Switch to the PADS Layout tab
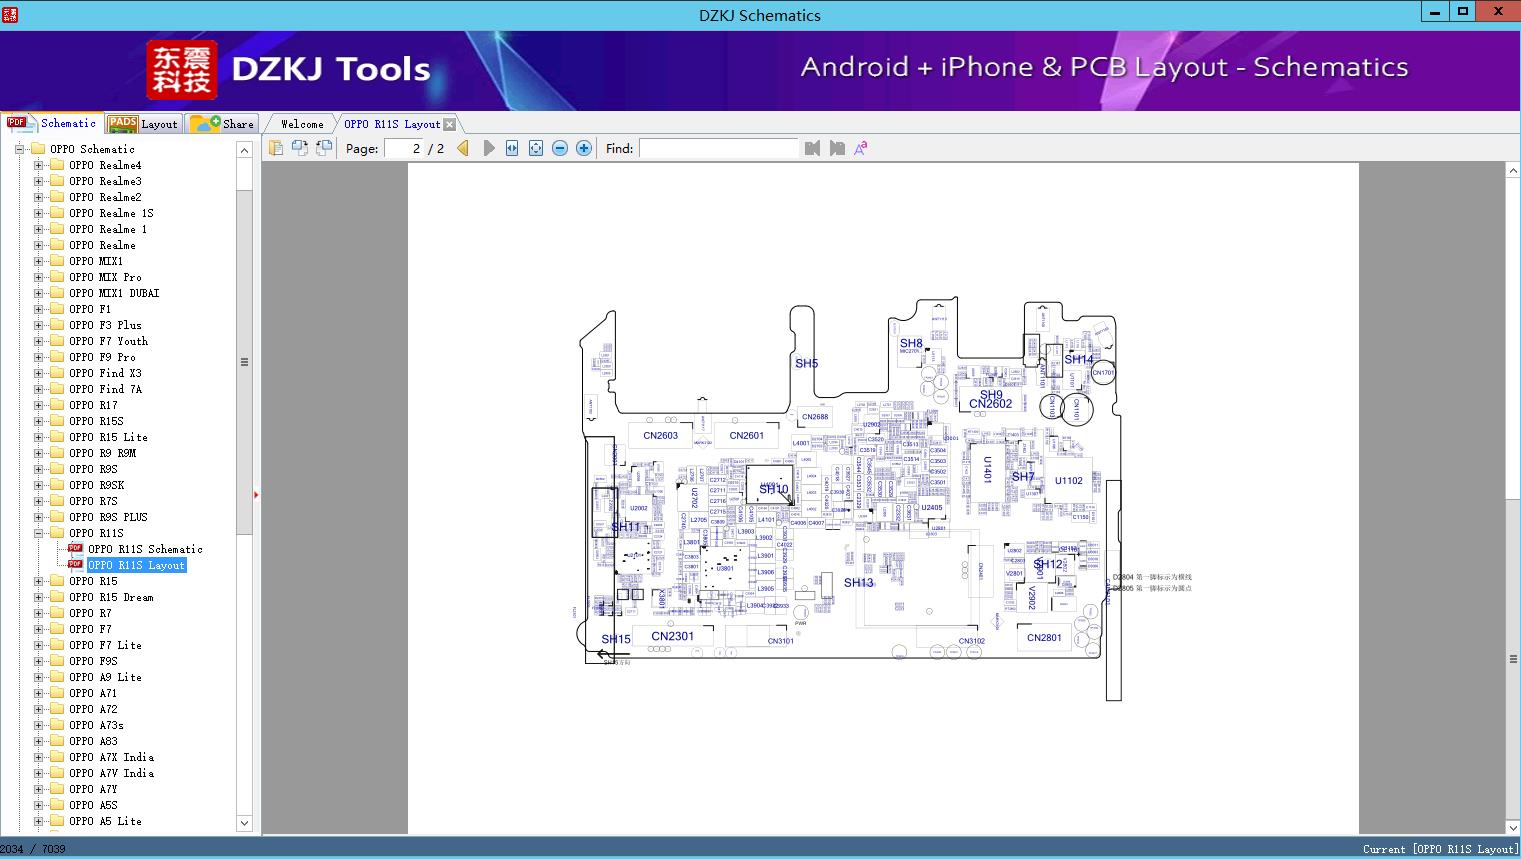 click(x=144, y=124)
